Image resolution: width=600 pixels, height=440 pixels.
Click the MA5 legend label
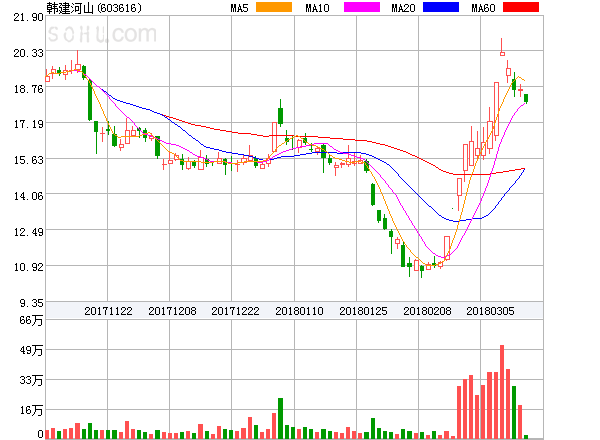[x=239, y=8]
